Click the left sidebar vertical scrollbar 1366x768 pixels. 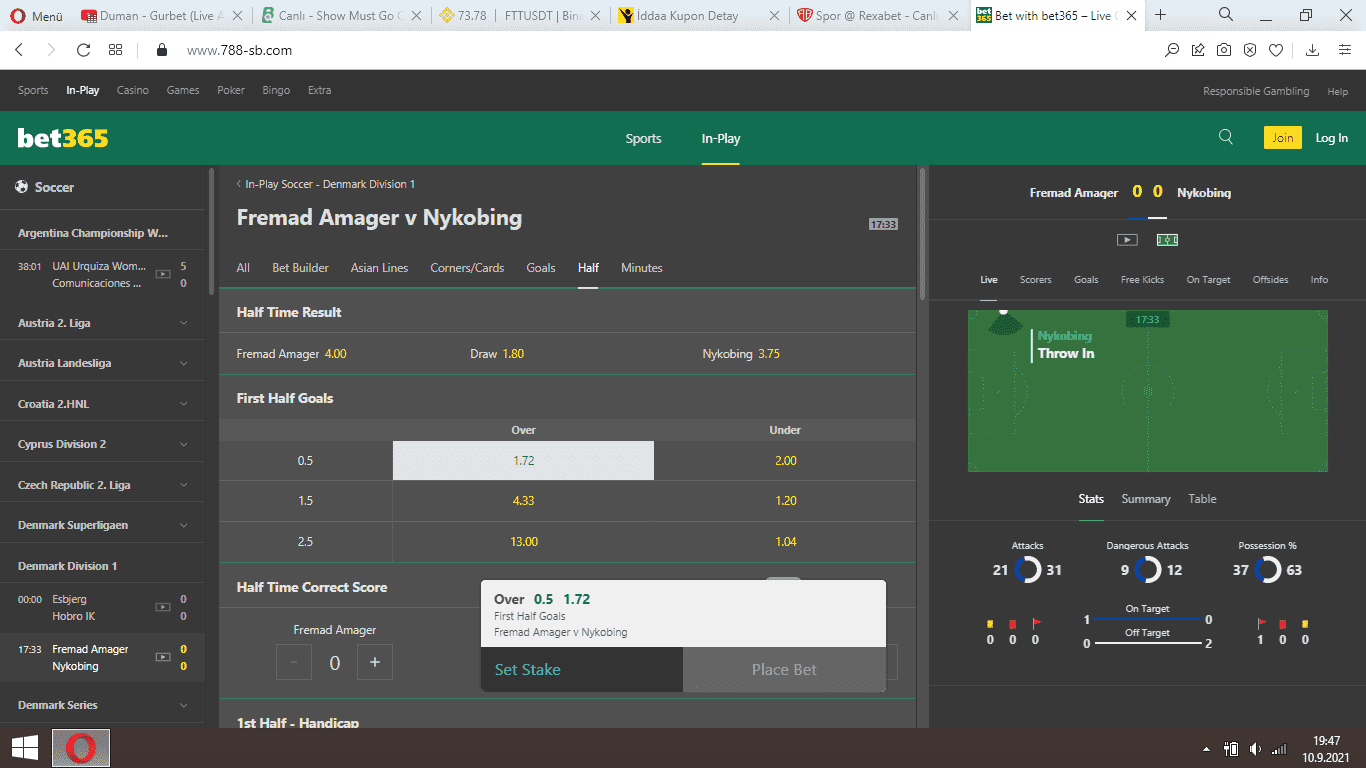click(x=211, y=232)
